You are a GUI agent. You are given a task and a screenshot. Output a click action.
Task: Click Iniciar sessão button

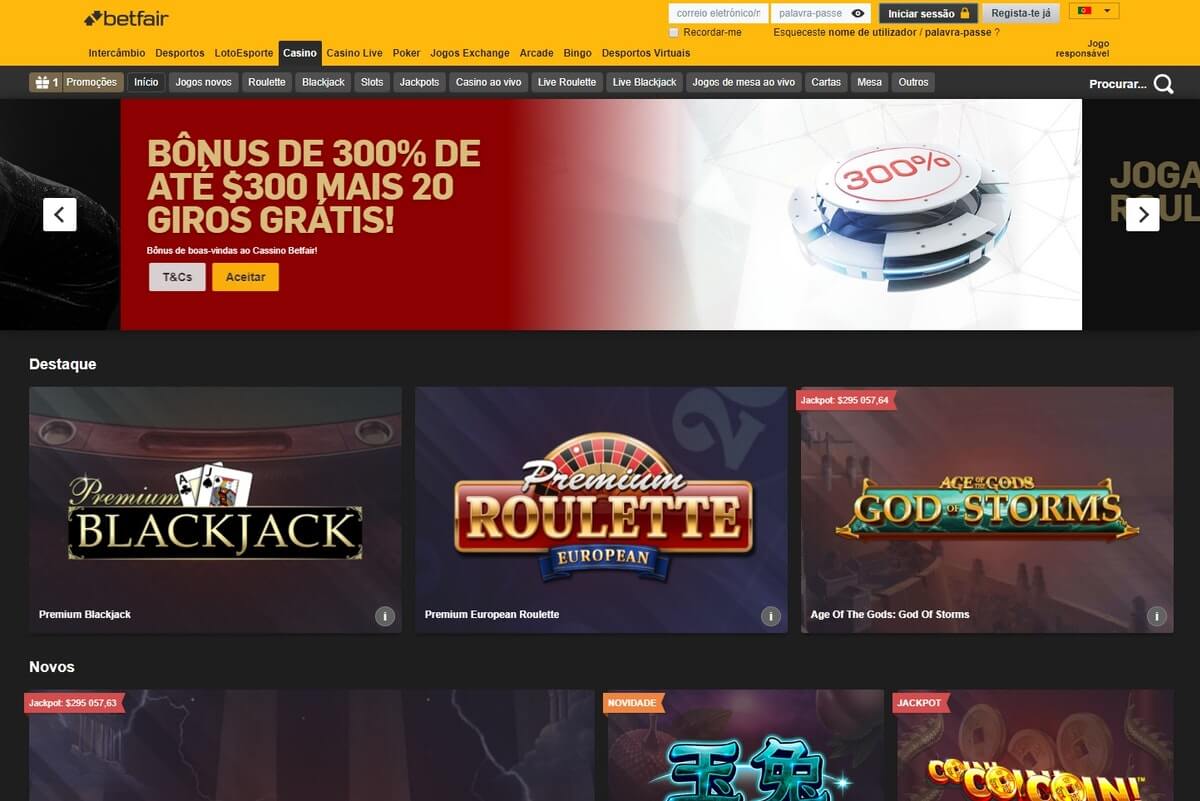929,14
